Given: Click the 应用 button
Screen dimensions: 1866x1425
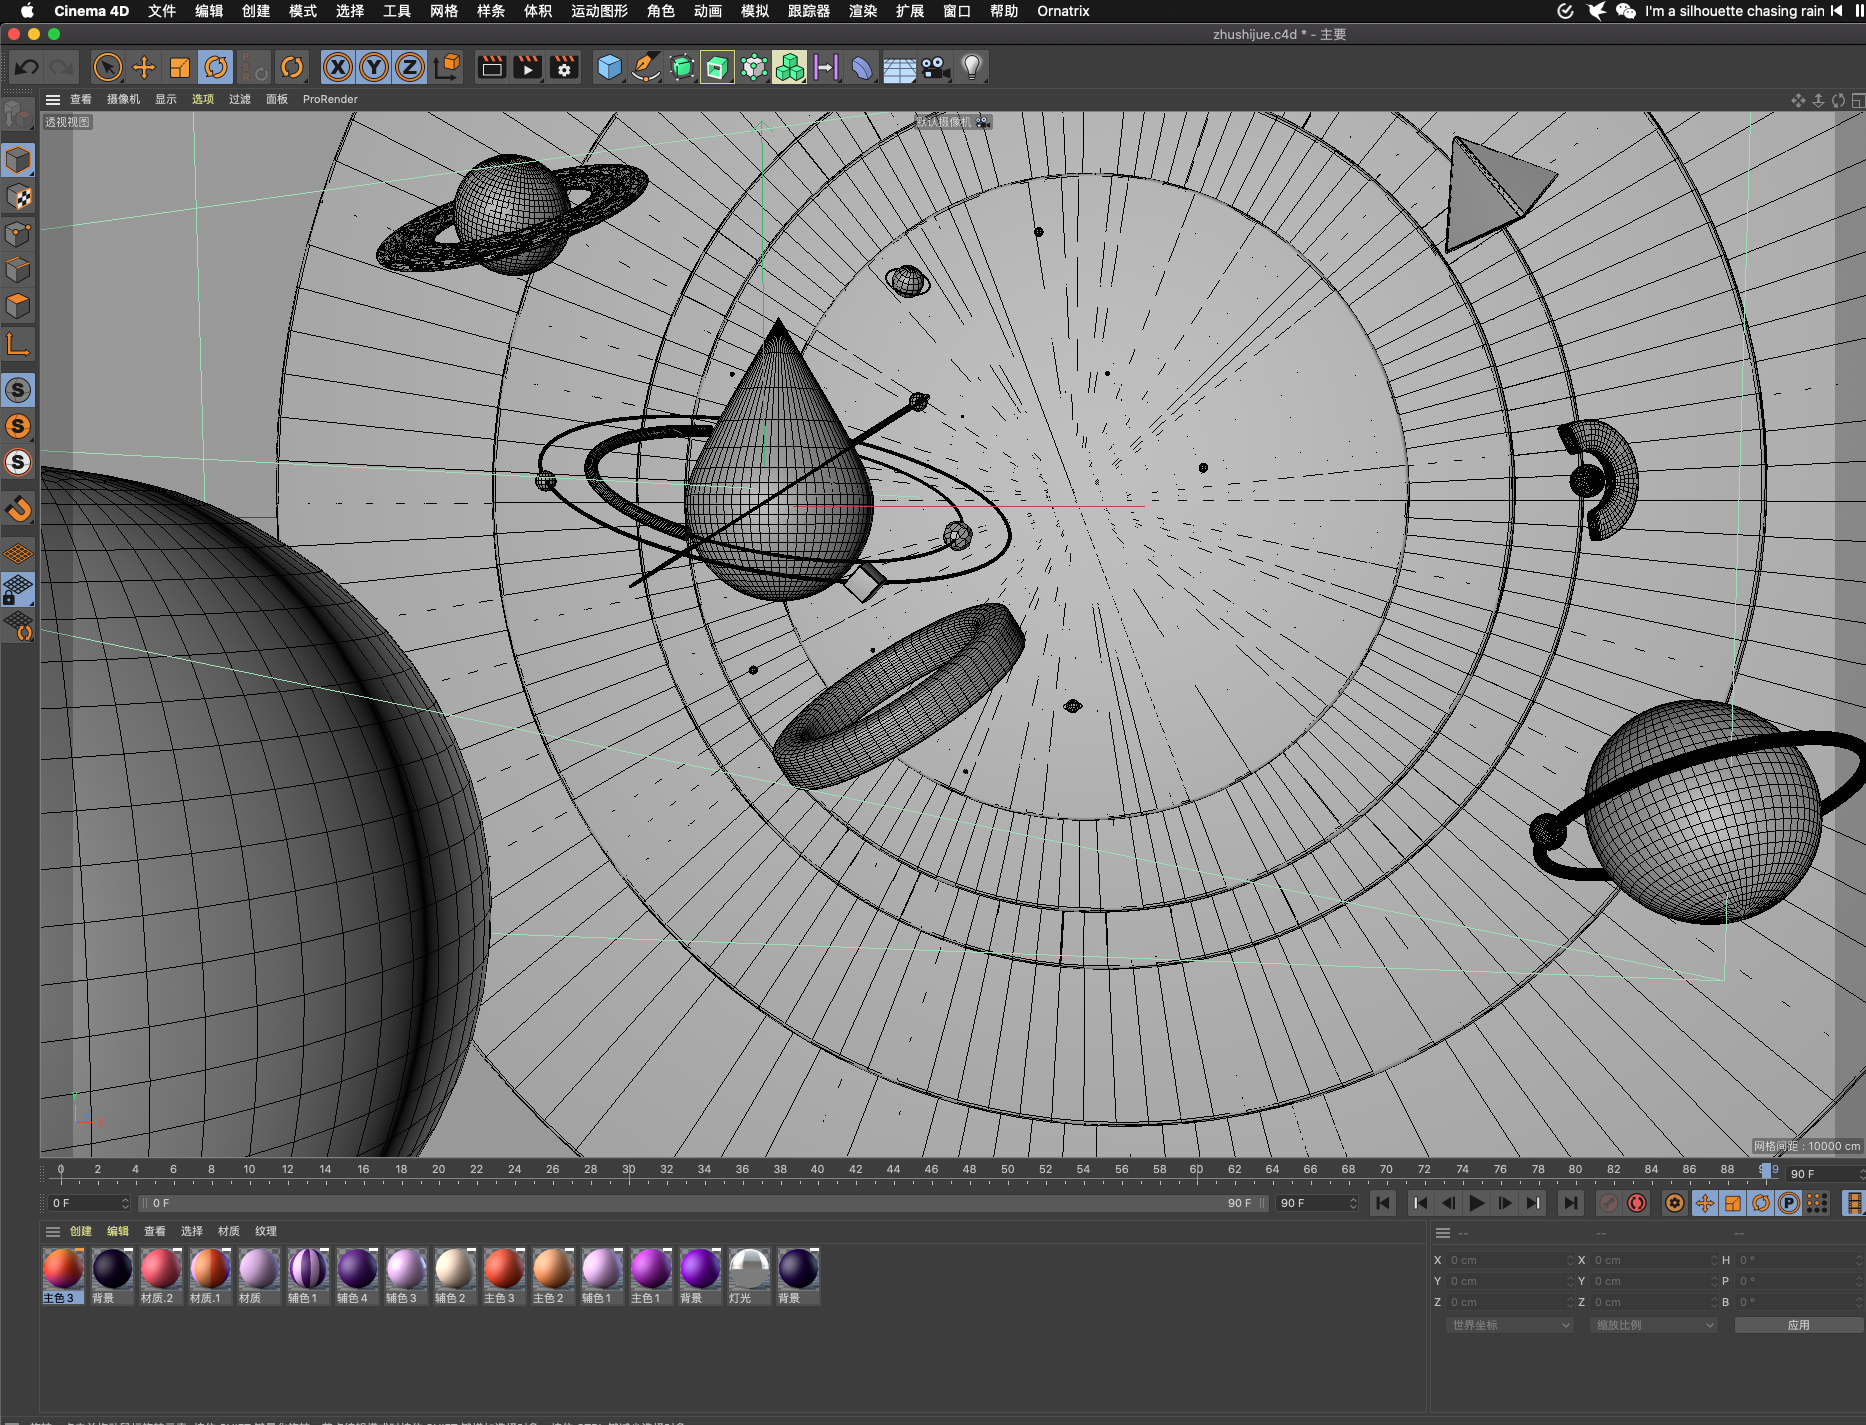Looking at the screenshot, I should (1798, 1325).
